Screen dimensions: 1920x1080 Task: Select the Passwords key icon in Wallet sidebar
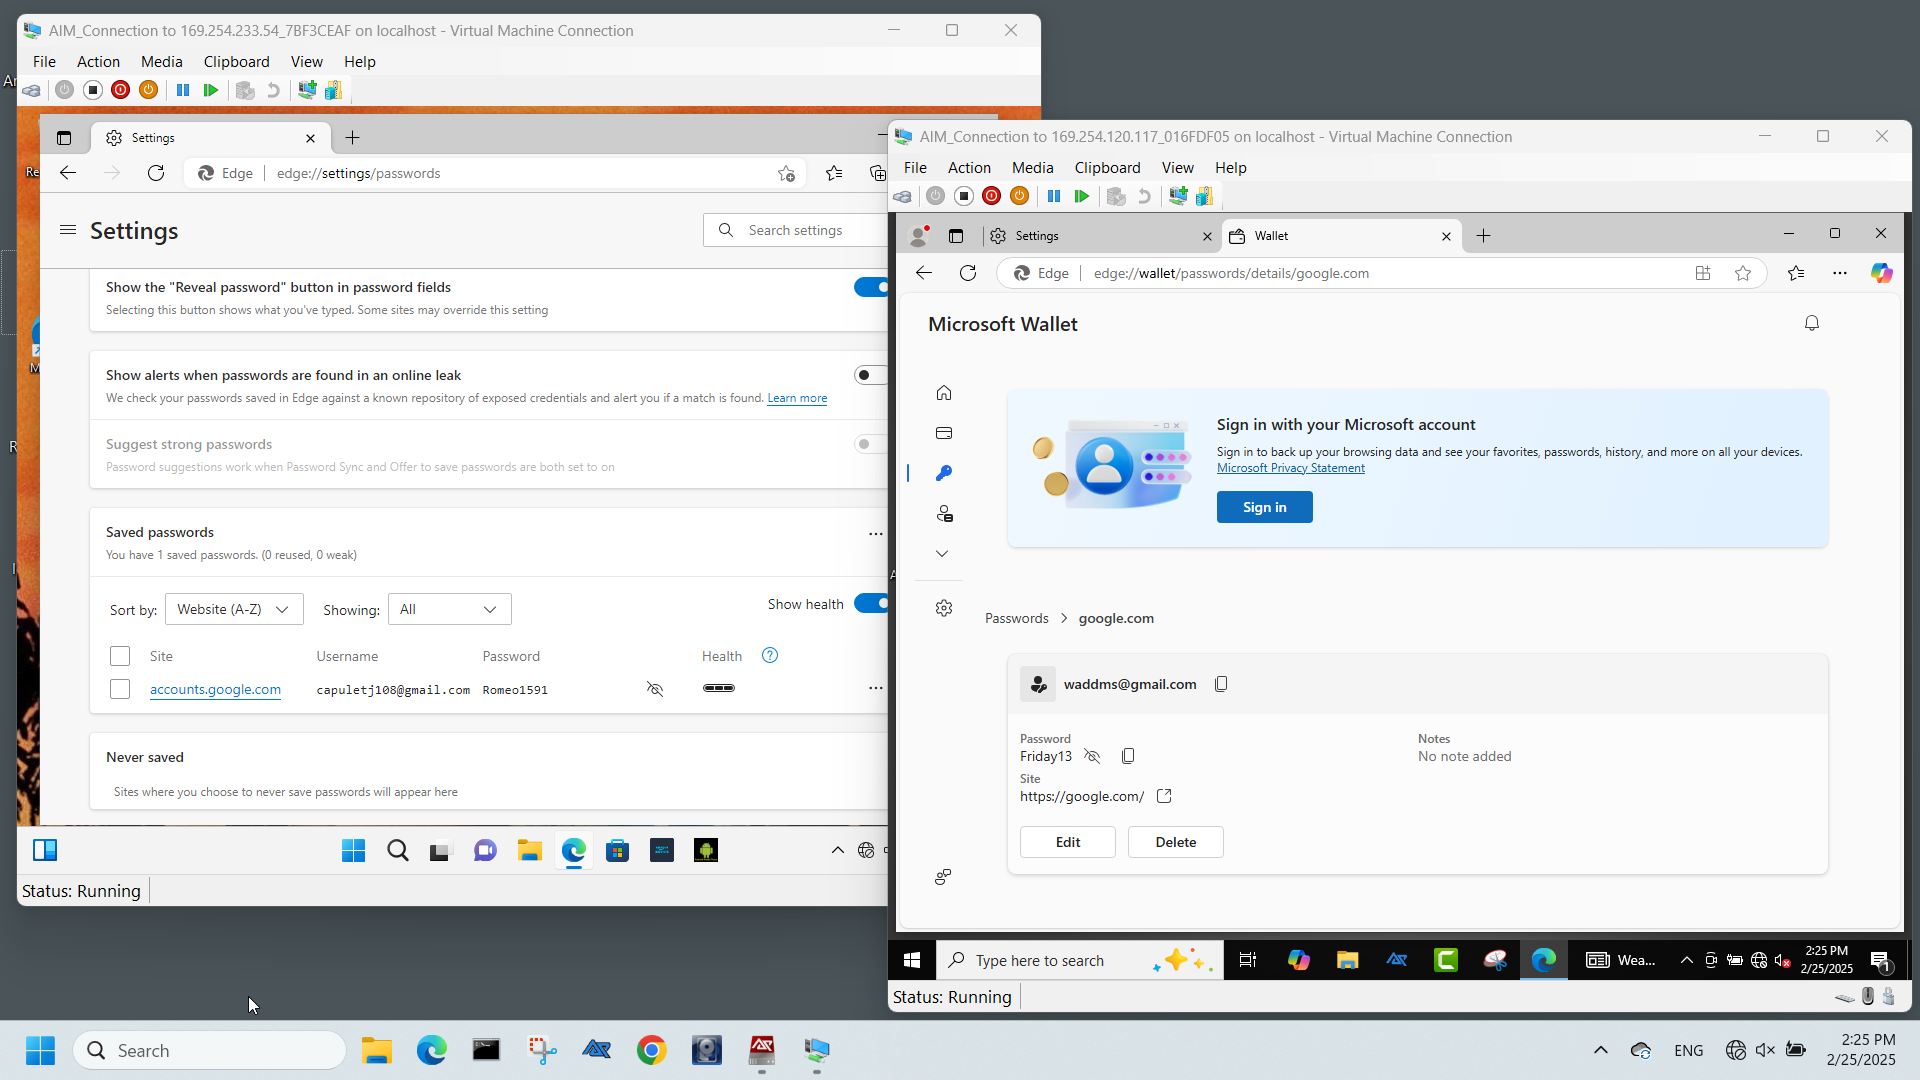pos(943,473)
